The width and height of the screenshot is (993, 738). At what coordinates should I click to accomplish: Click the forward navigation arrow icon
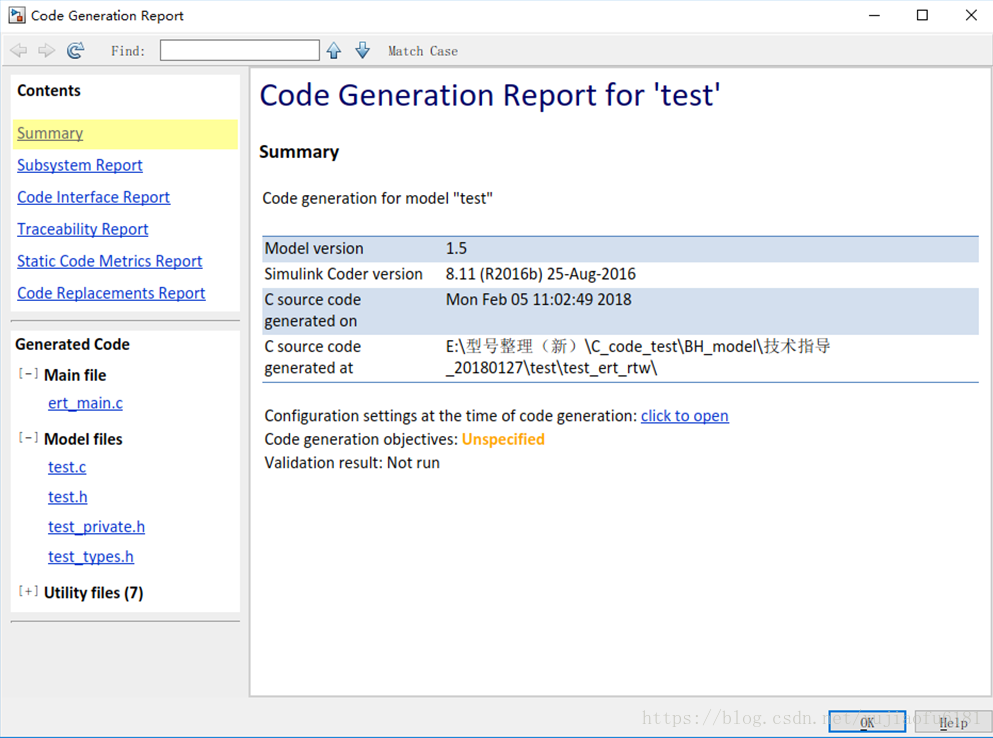[x=46, y=51]
